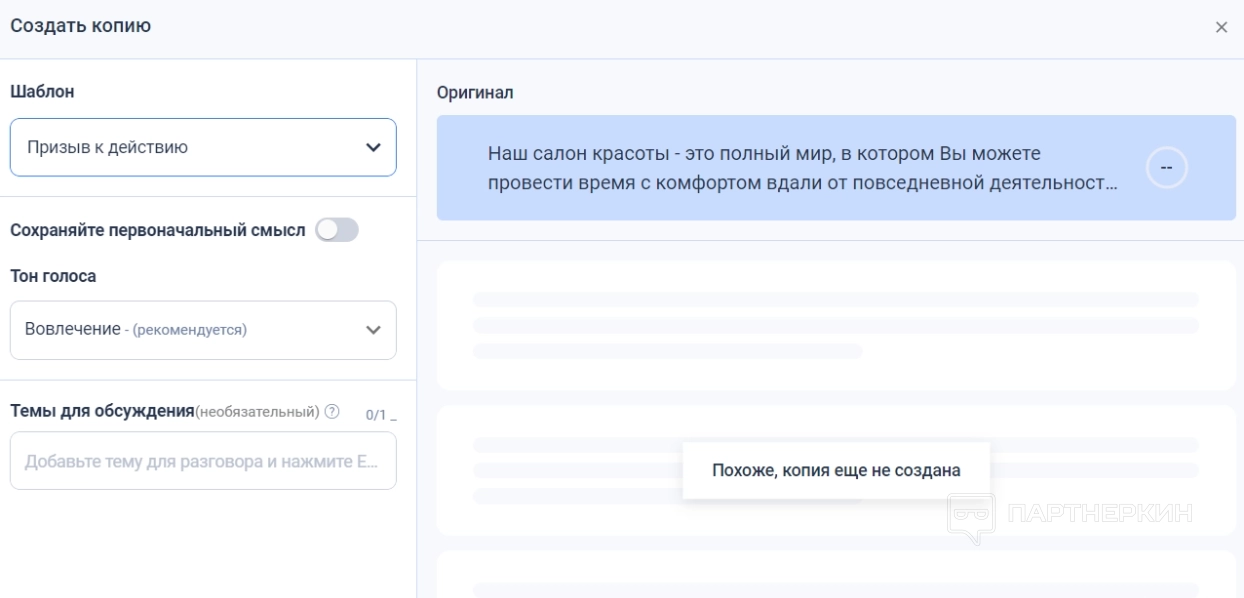
Task: Open the Призыв к действию template dropdown
Action: pos(190,148)
